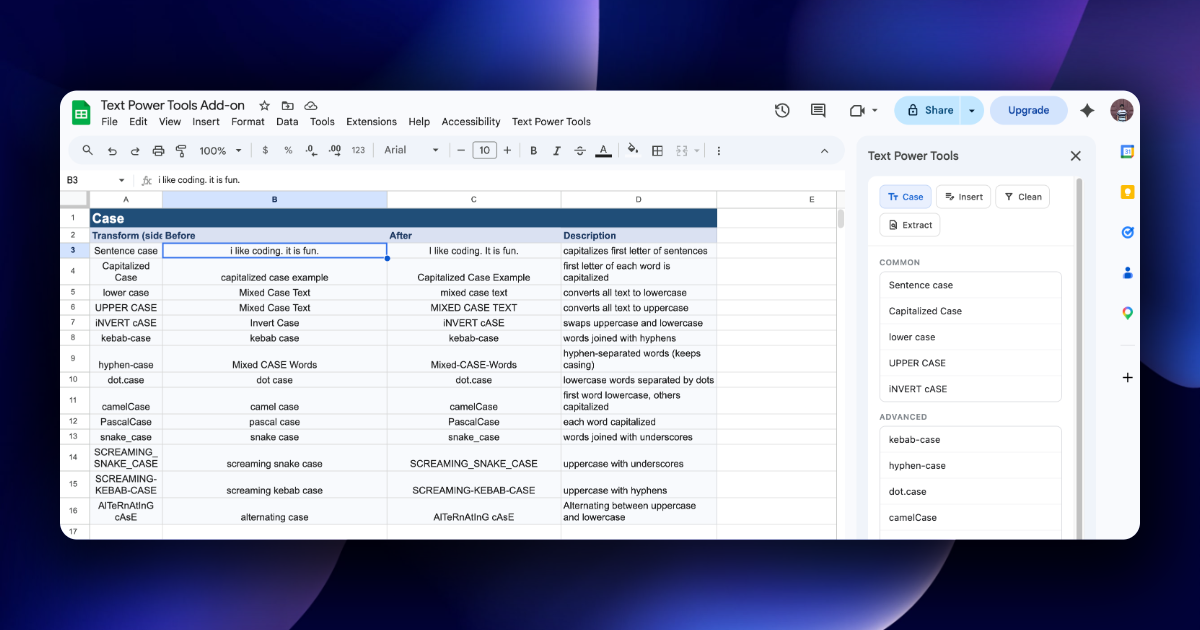Toggle strikethrough formatting
This screenshot has height=630, width=1200.
pos(580,150)
